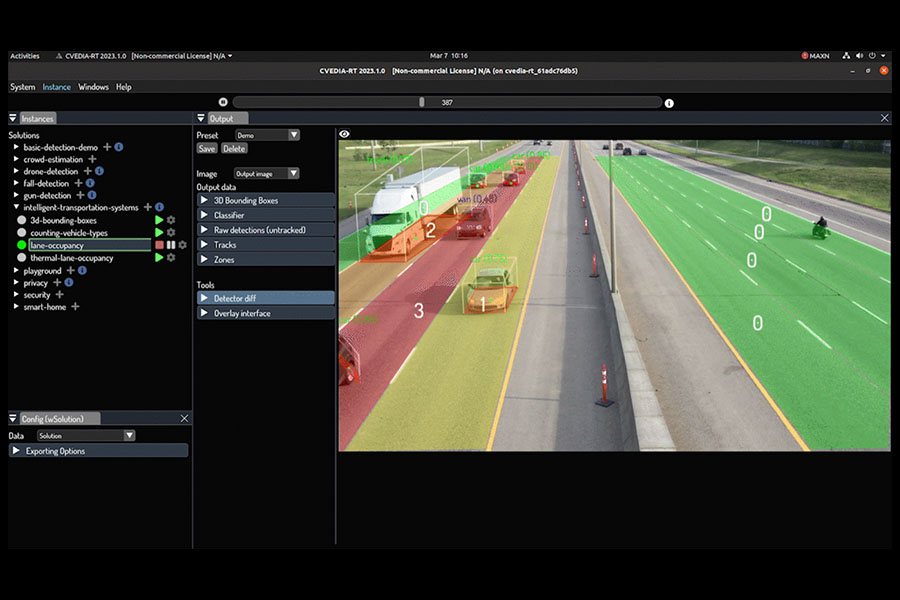This screenshot has height=600, width=900.
Task: Start the 3d-bounding-boxes instance with play icon
Action: [x=159, y=220]
